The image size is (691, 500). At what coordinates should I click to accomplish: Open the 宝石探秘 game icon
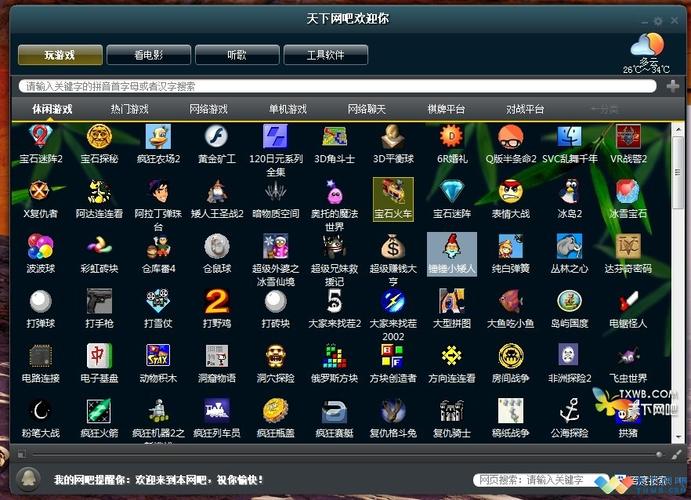click(99, 136)
